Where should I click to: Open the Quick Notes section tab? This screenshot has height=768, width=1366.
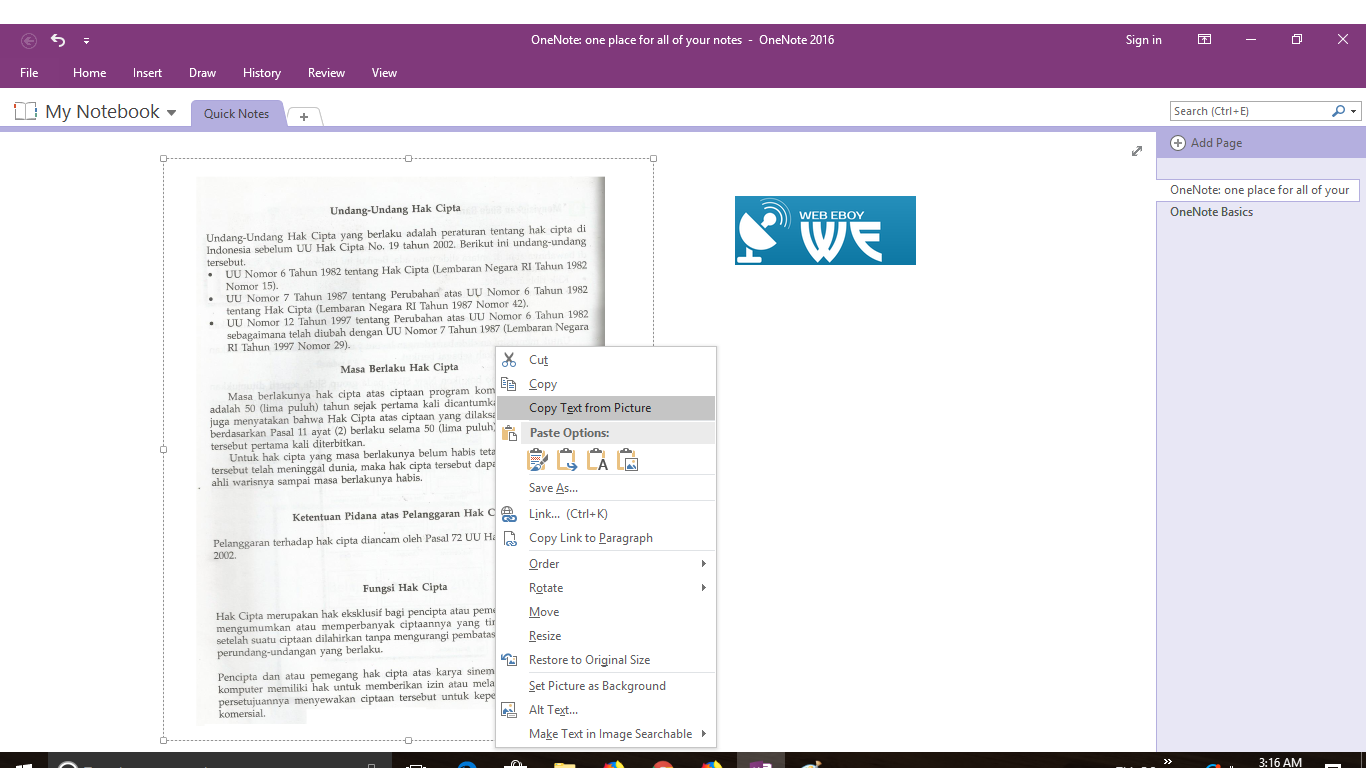point(236,113)
